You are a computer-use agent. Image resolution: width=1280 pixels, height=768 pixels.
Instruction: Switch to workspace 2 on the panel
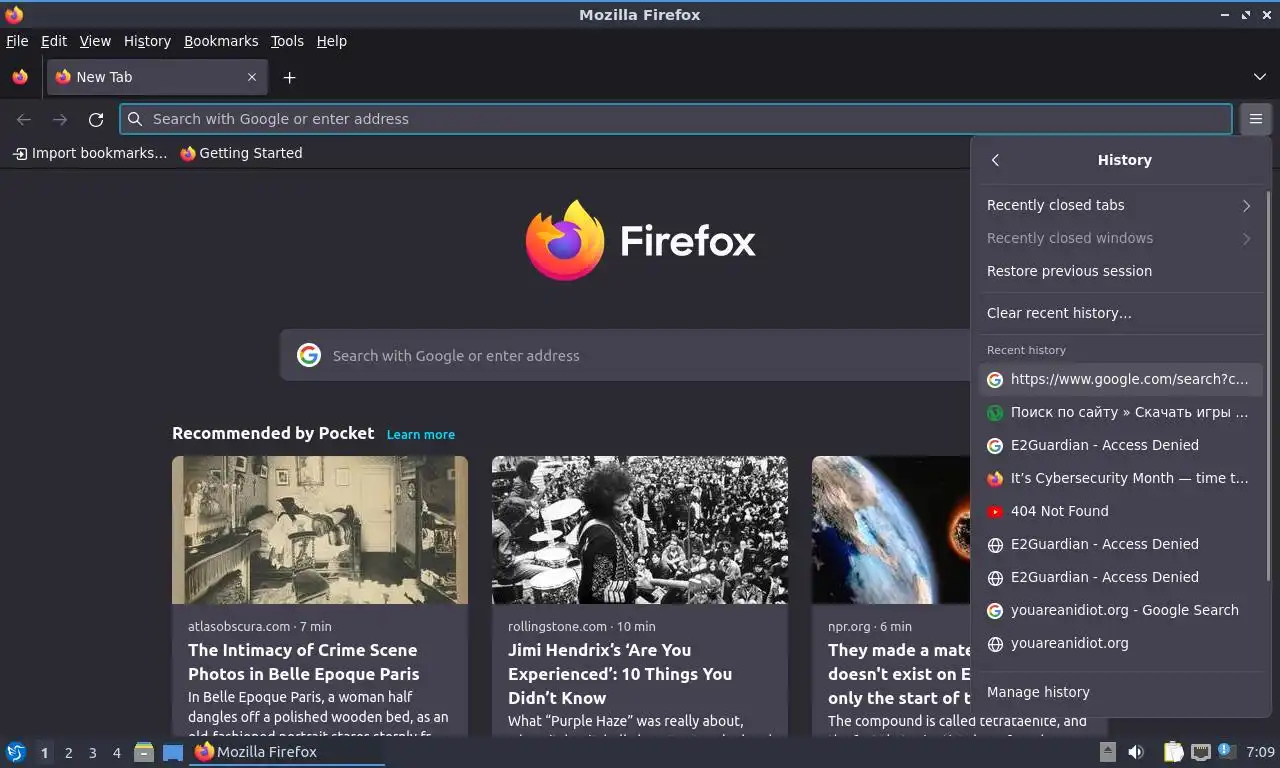coord(68,753)
